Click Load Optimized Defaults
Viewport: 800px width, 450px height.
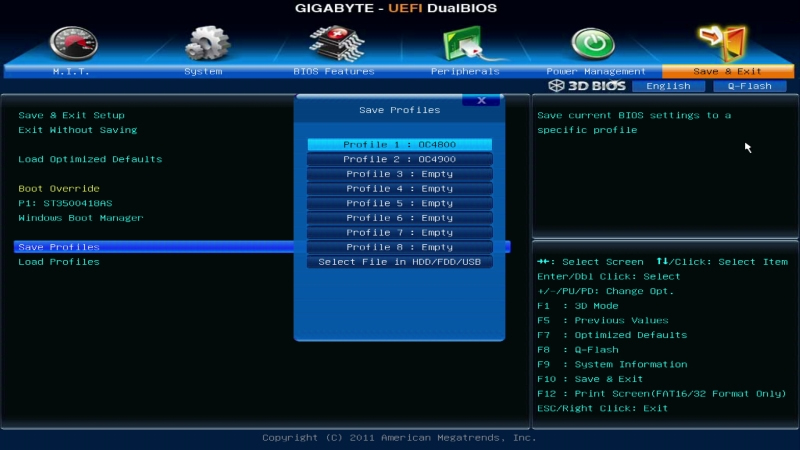pos(90,159)
